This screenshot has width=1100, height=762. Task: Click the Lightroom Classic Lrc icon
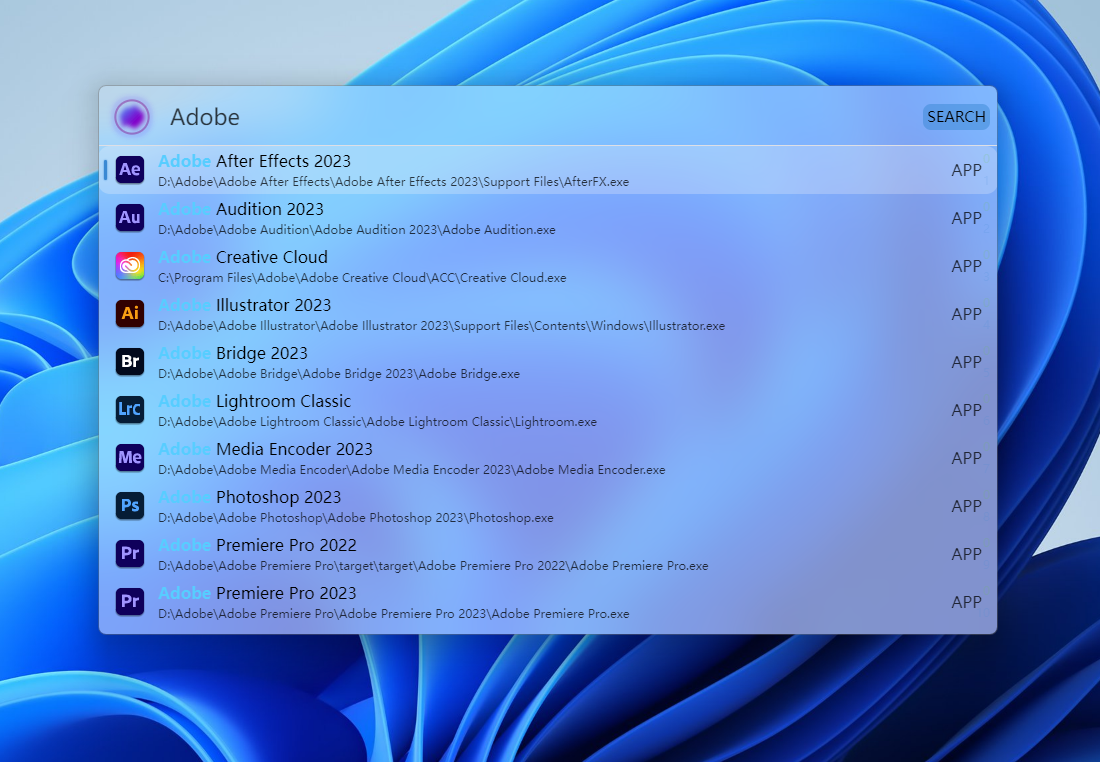coord(130,410)
